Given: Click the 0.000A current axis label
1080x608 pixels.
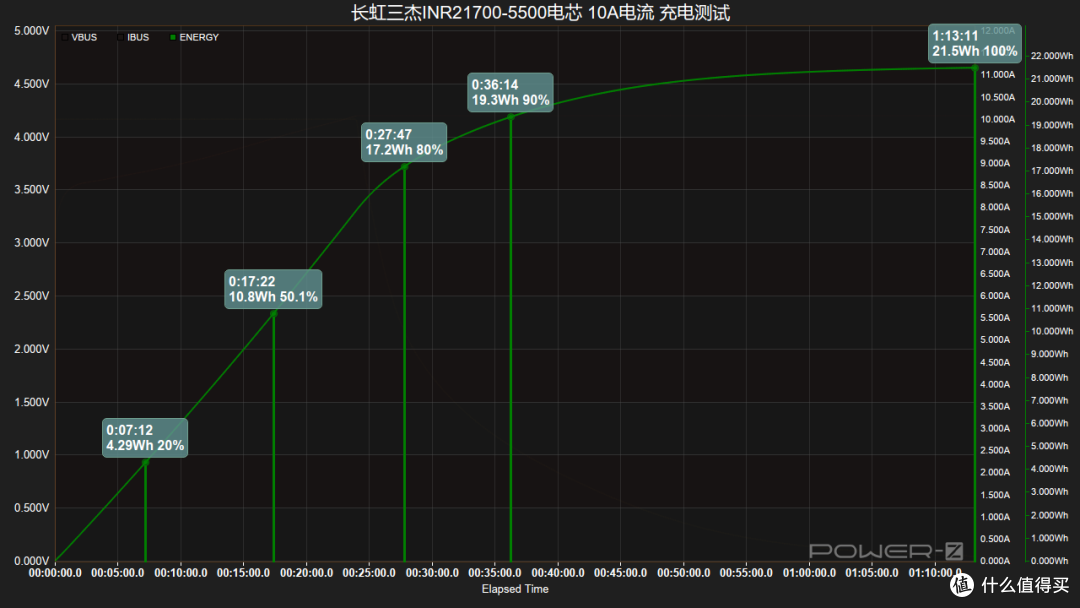Looking at the screenshot, I should 995,560.
